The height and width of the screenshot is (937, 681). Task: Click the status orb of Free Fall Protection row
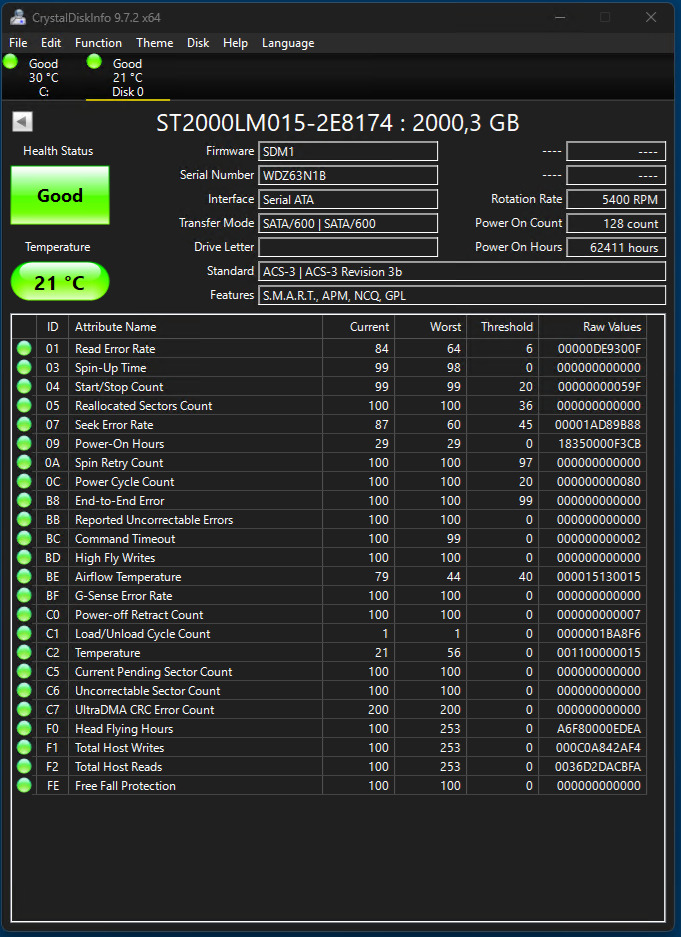[24, 786]
